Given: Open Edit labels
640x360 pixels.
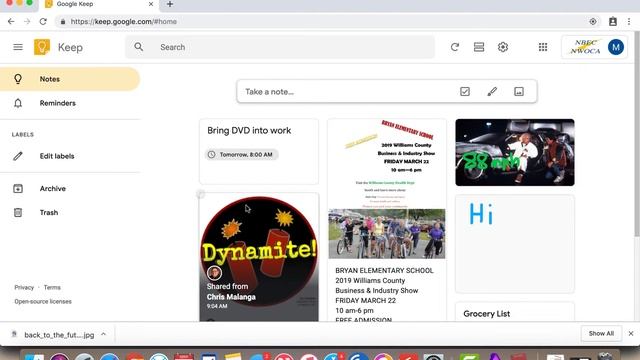Looking at the screenshot, I should point(70,156).
